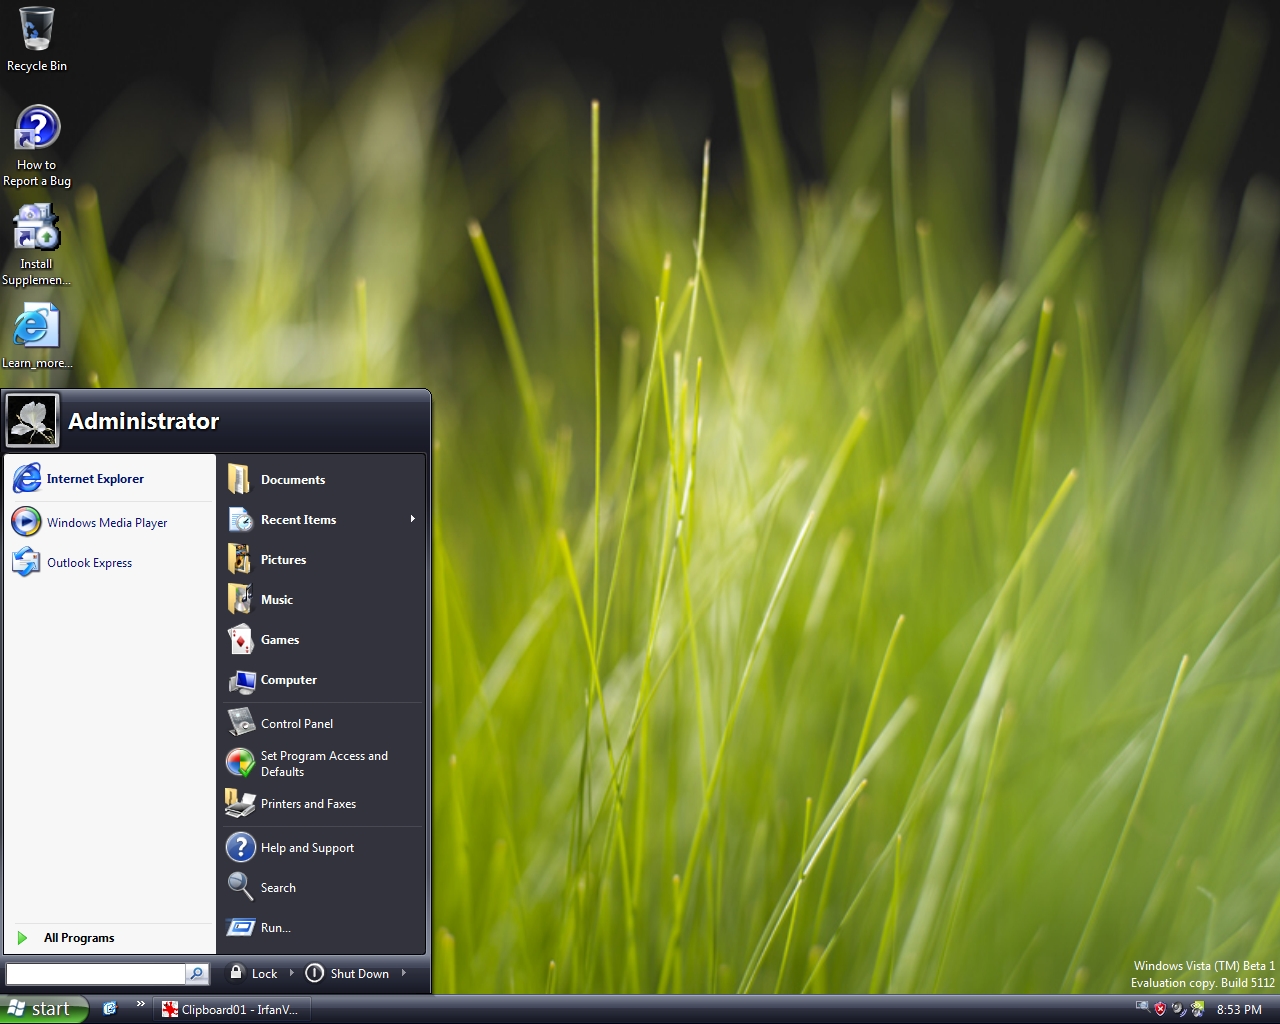
Task: Click the Windows Media Player icon
Action: [x=26, y=522]
